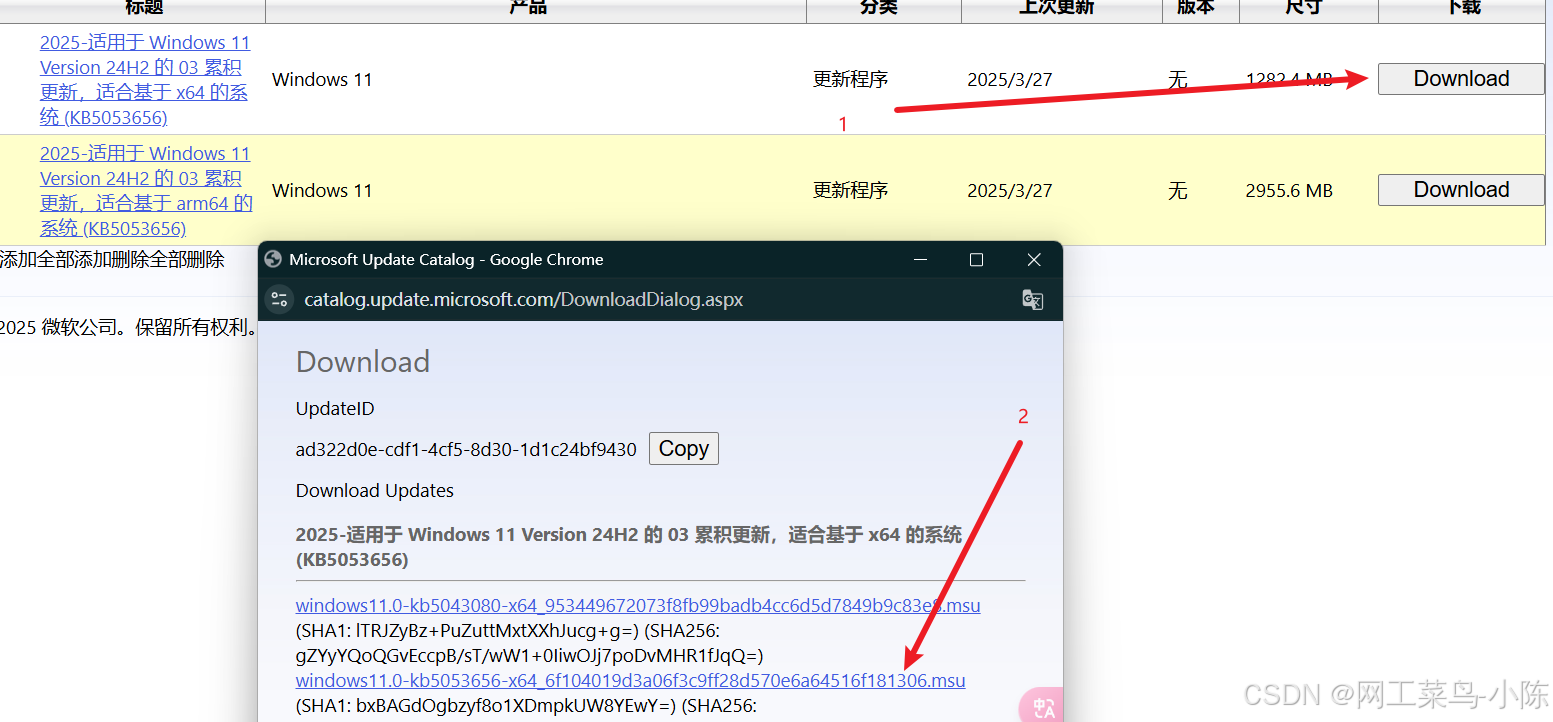1553x722 pixels.
Task: Click the translate page icon in popup address bar
Action: click(1033, 299)
